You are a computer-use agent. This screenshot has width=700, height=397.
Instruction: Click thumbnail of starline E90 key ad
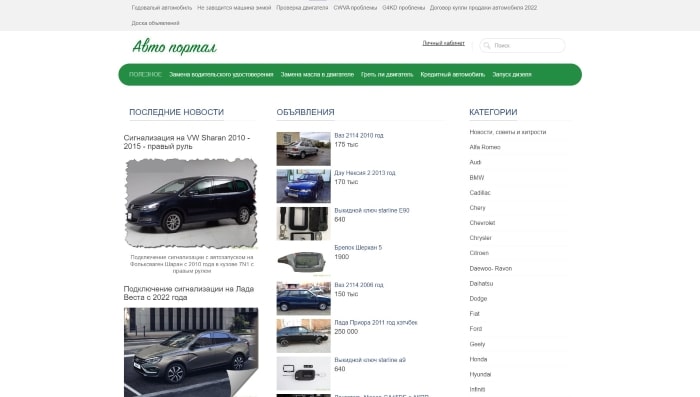click(304, 224)
